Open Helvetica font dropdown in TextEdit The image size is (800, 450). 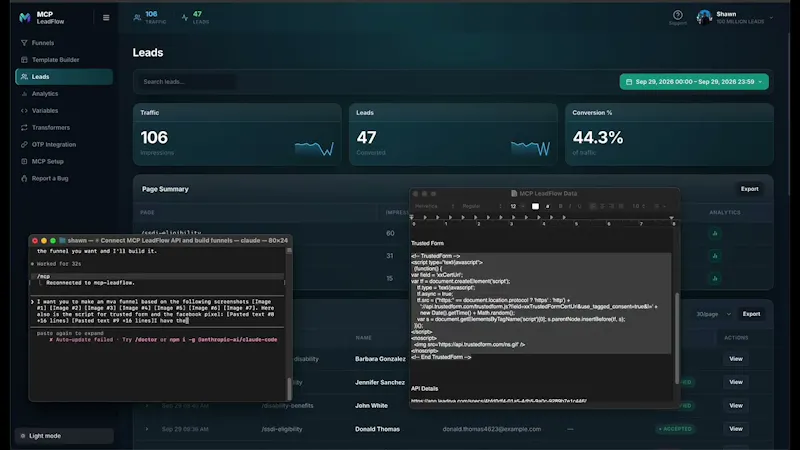434,206
